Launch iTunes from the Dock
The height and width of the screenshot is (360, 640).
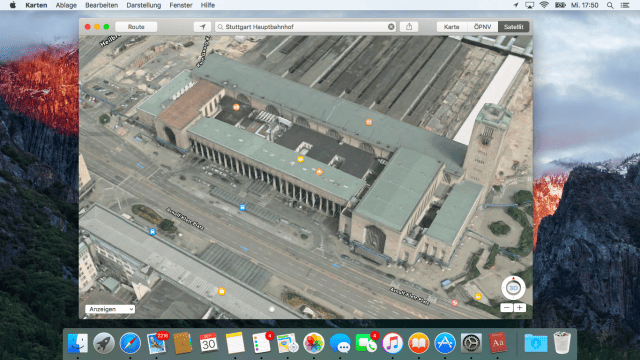(x=392, y=343)
